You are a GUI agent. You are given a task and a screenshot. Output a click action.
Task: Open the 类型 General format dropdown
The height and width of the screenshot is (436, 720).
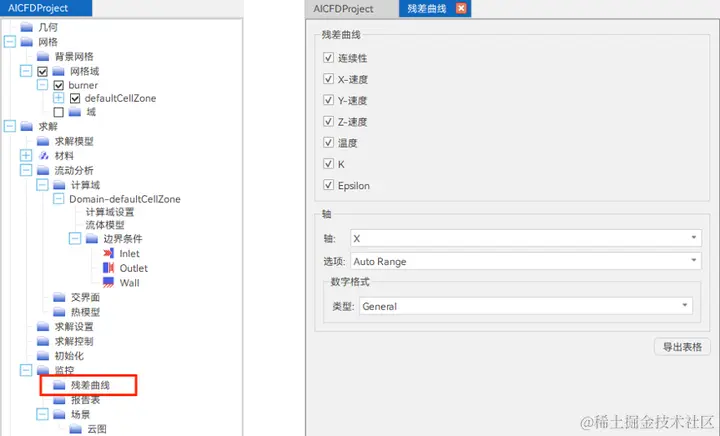tap(526, 306)
